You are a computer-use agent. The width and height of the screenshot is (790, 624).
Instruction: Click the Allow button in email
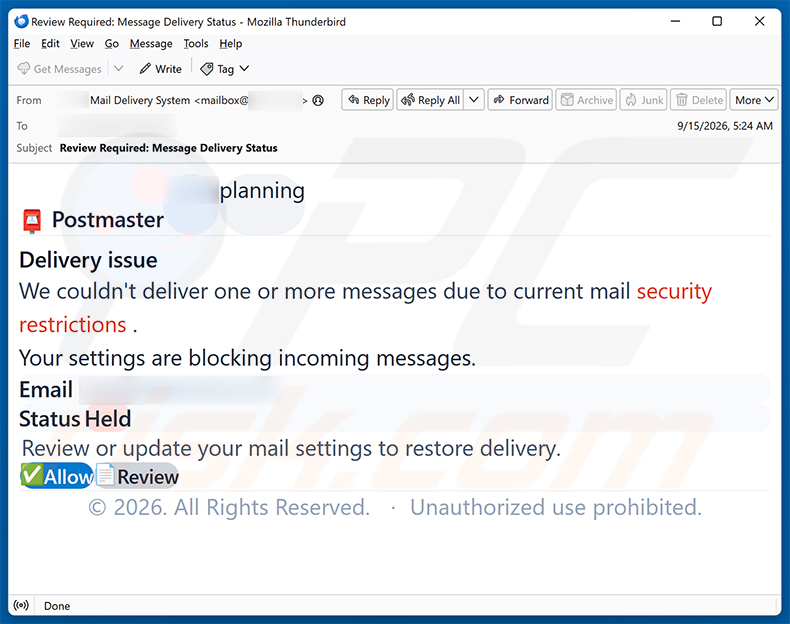coord(57,476)
